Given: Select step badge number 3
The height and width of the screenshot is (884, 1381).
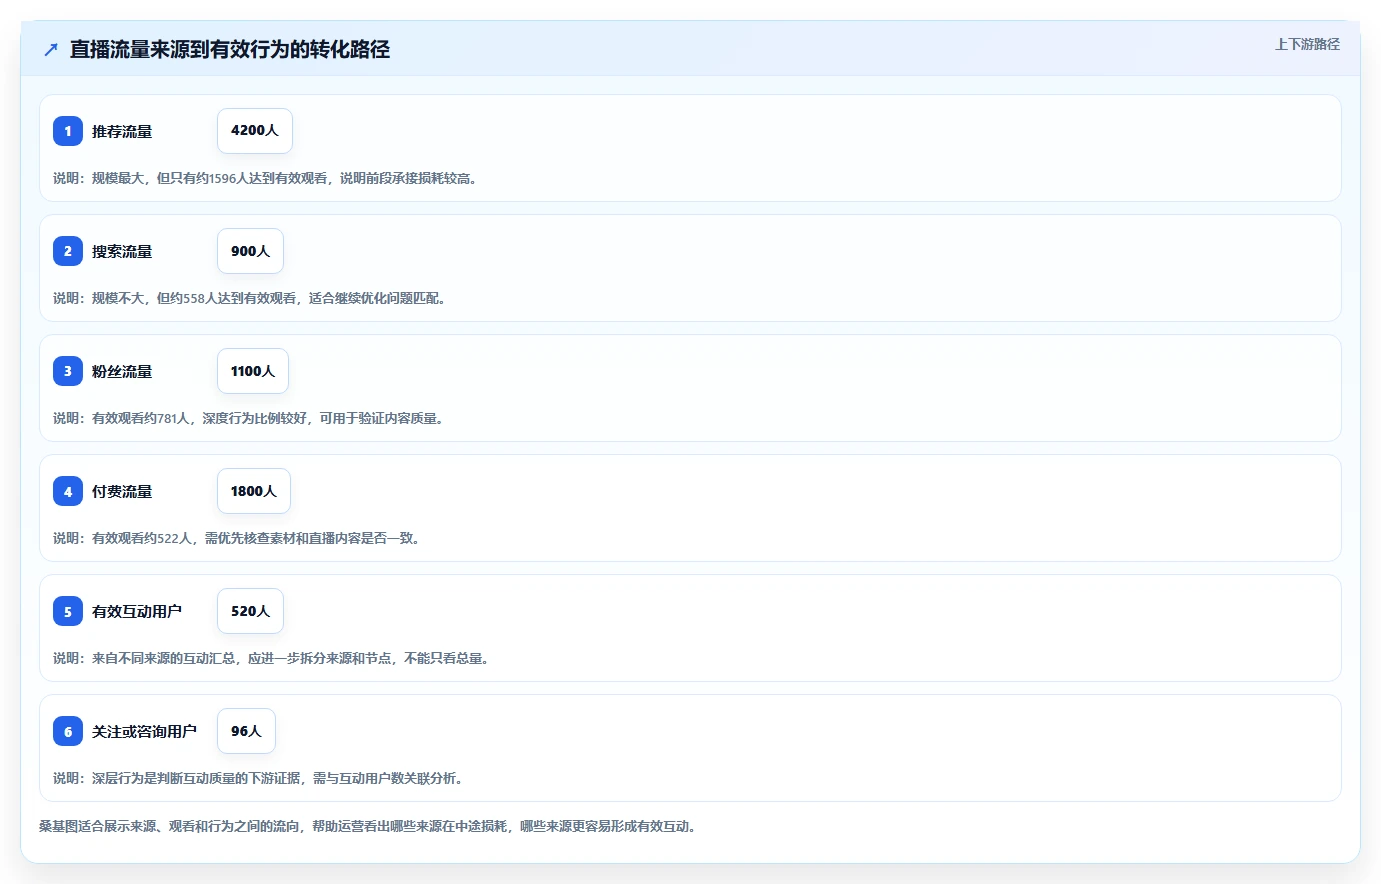Looking at the screenshot, I should [68, 371].
